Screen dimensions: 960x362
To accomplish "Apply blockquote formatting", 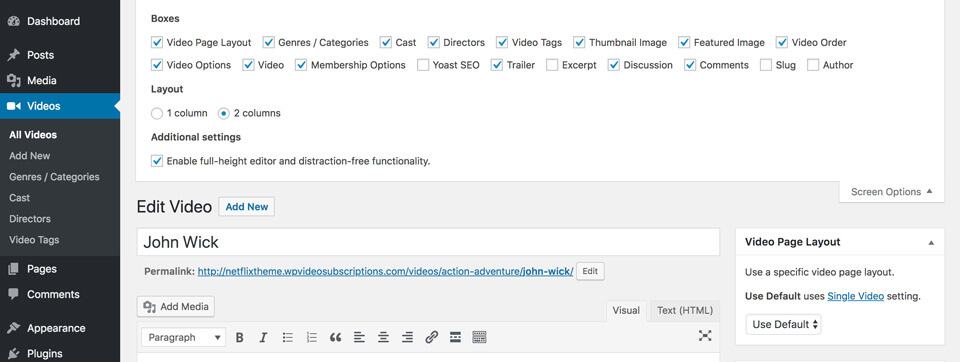I will [336, 337].
